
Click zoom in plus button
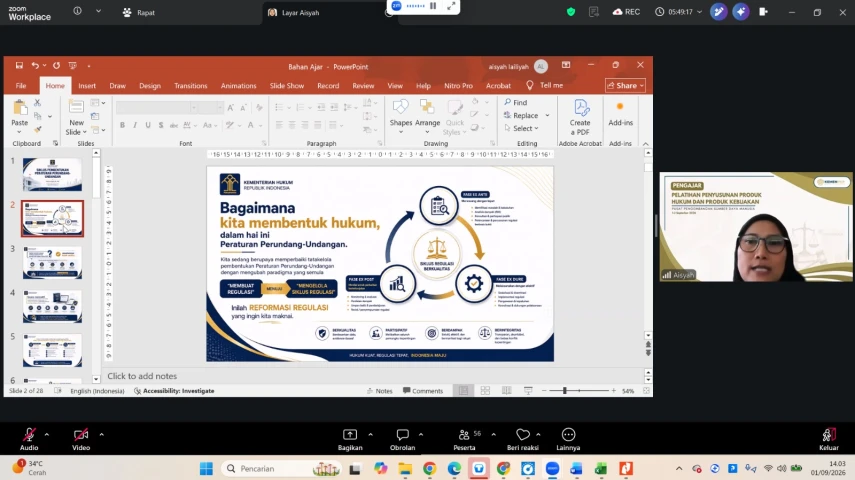[x=613, y=391]
